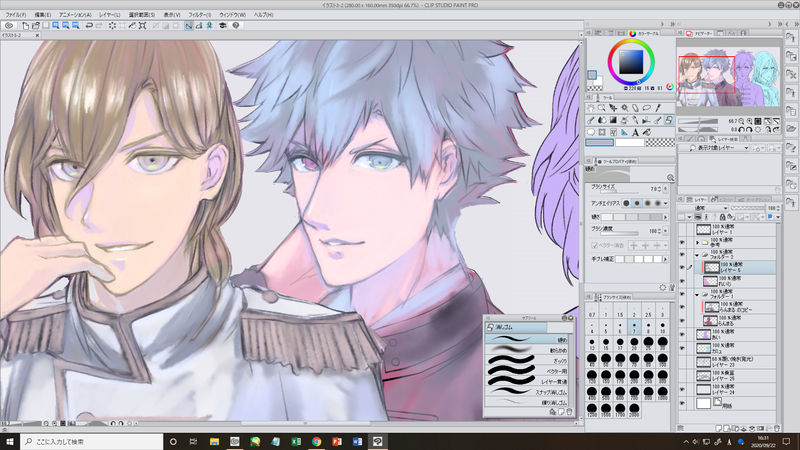Viewport: 800px width, 450px height.
Task: Click the CLIP STUDIO launcher icon
Action: [9, 26]
